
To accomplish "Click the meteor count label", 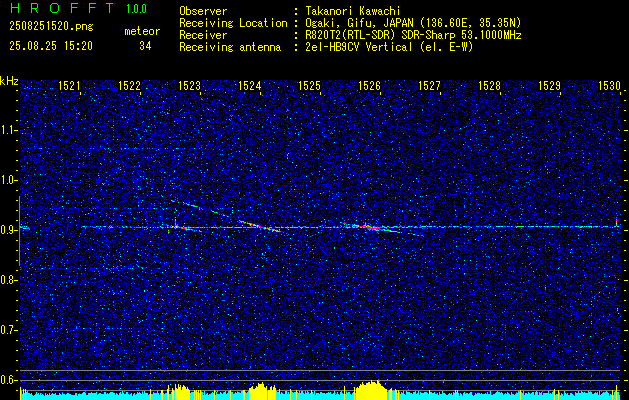I will [x=142, y=31].
